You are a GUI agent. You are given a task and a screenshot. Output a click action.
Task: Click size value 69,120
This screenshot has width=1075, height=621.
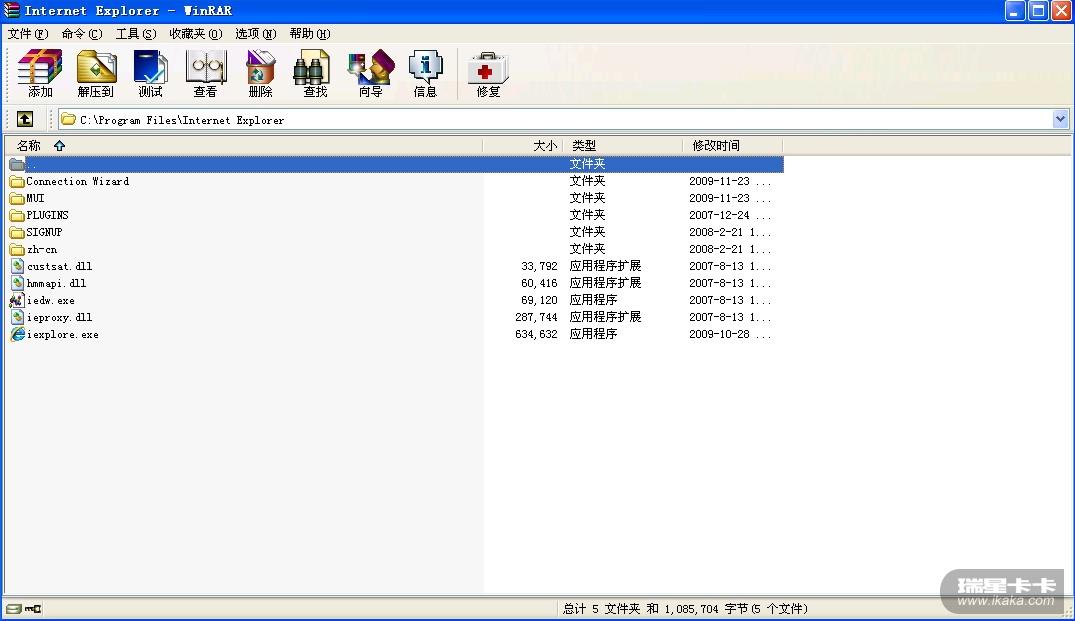pos(539,300)
